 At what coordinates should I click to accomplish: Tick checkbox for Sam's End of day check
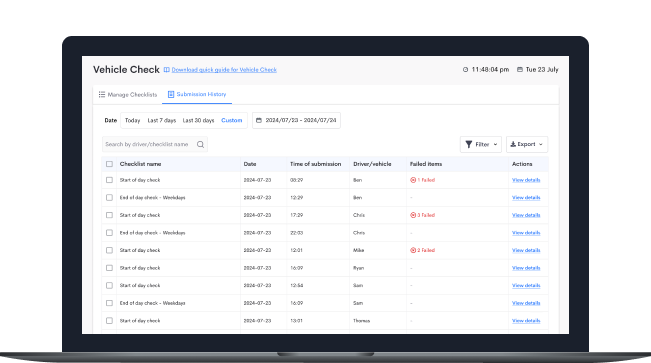109,303
